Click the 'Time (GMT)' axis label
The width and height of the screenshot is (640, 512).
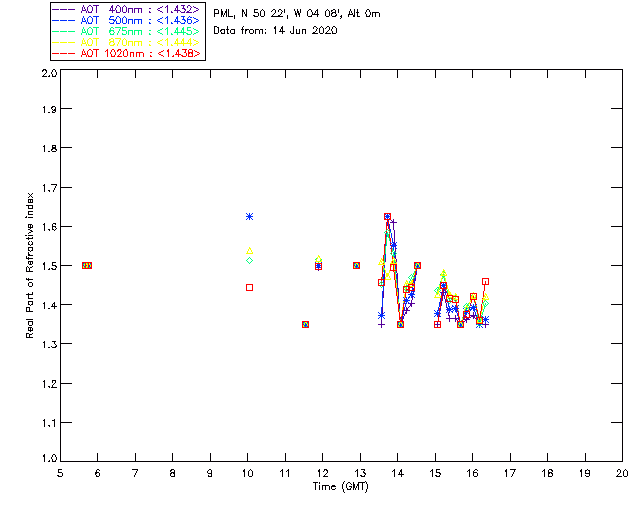340,487
